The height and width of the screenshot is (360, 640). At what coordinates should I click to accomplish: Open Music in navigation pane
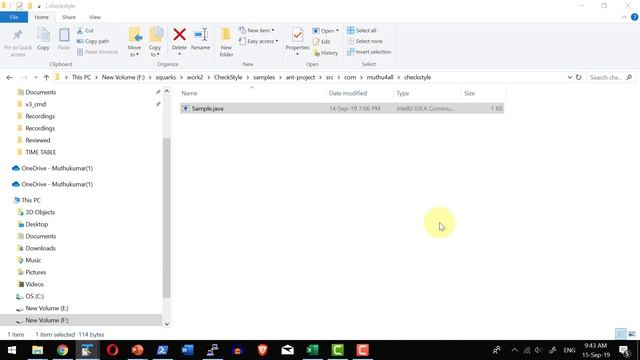33,260
